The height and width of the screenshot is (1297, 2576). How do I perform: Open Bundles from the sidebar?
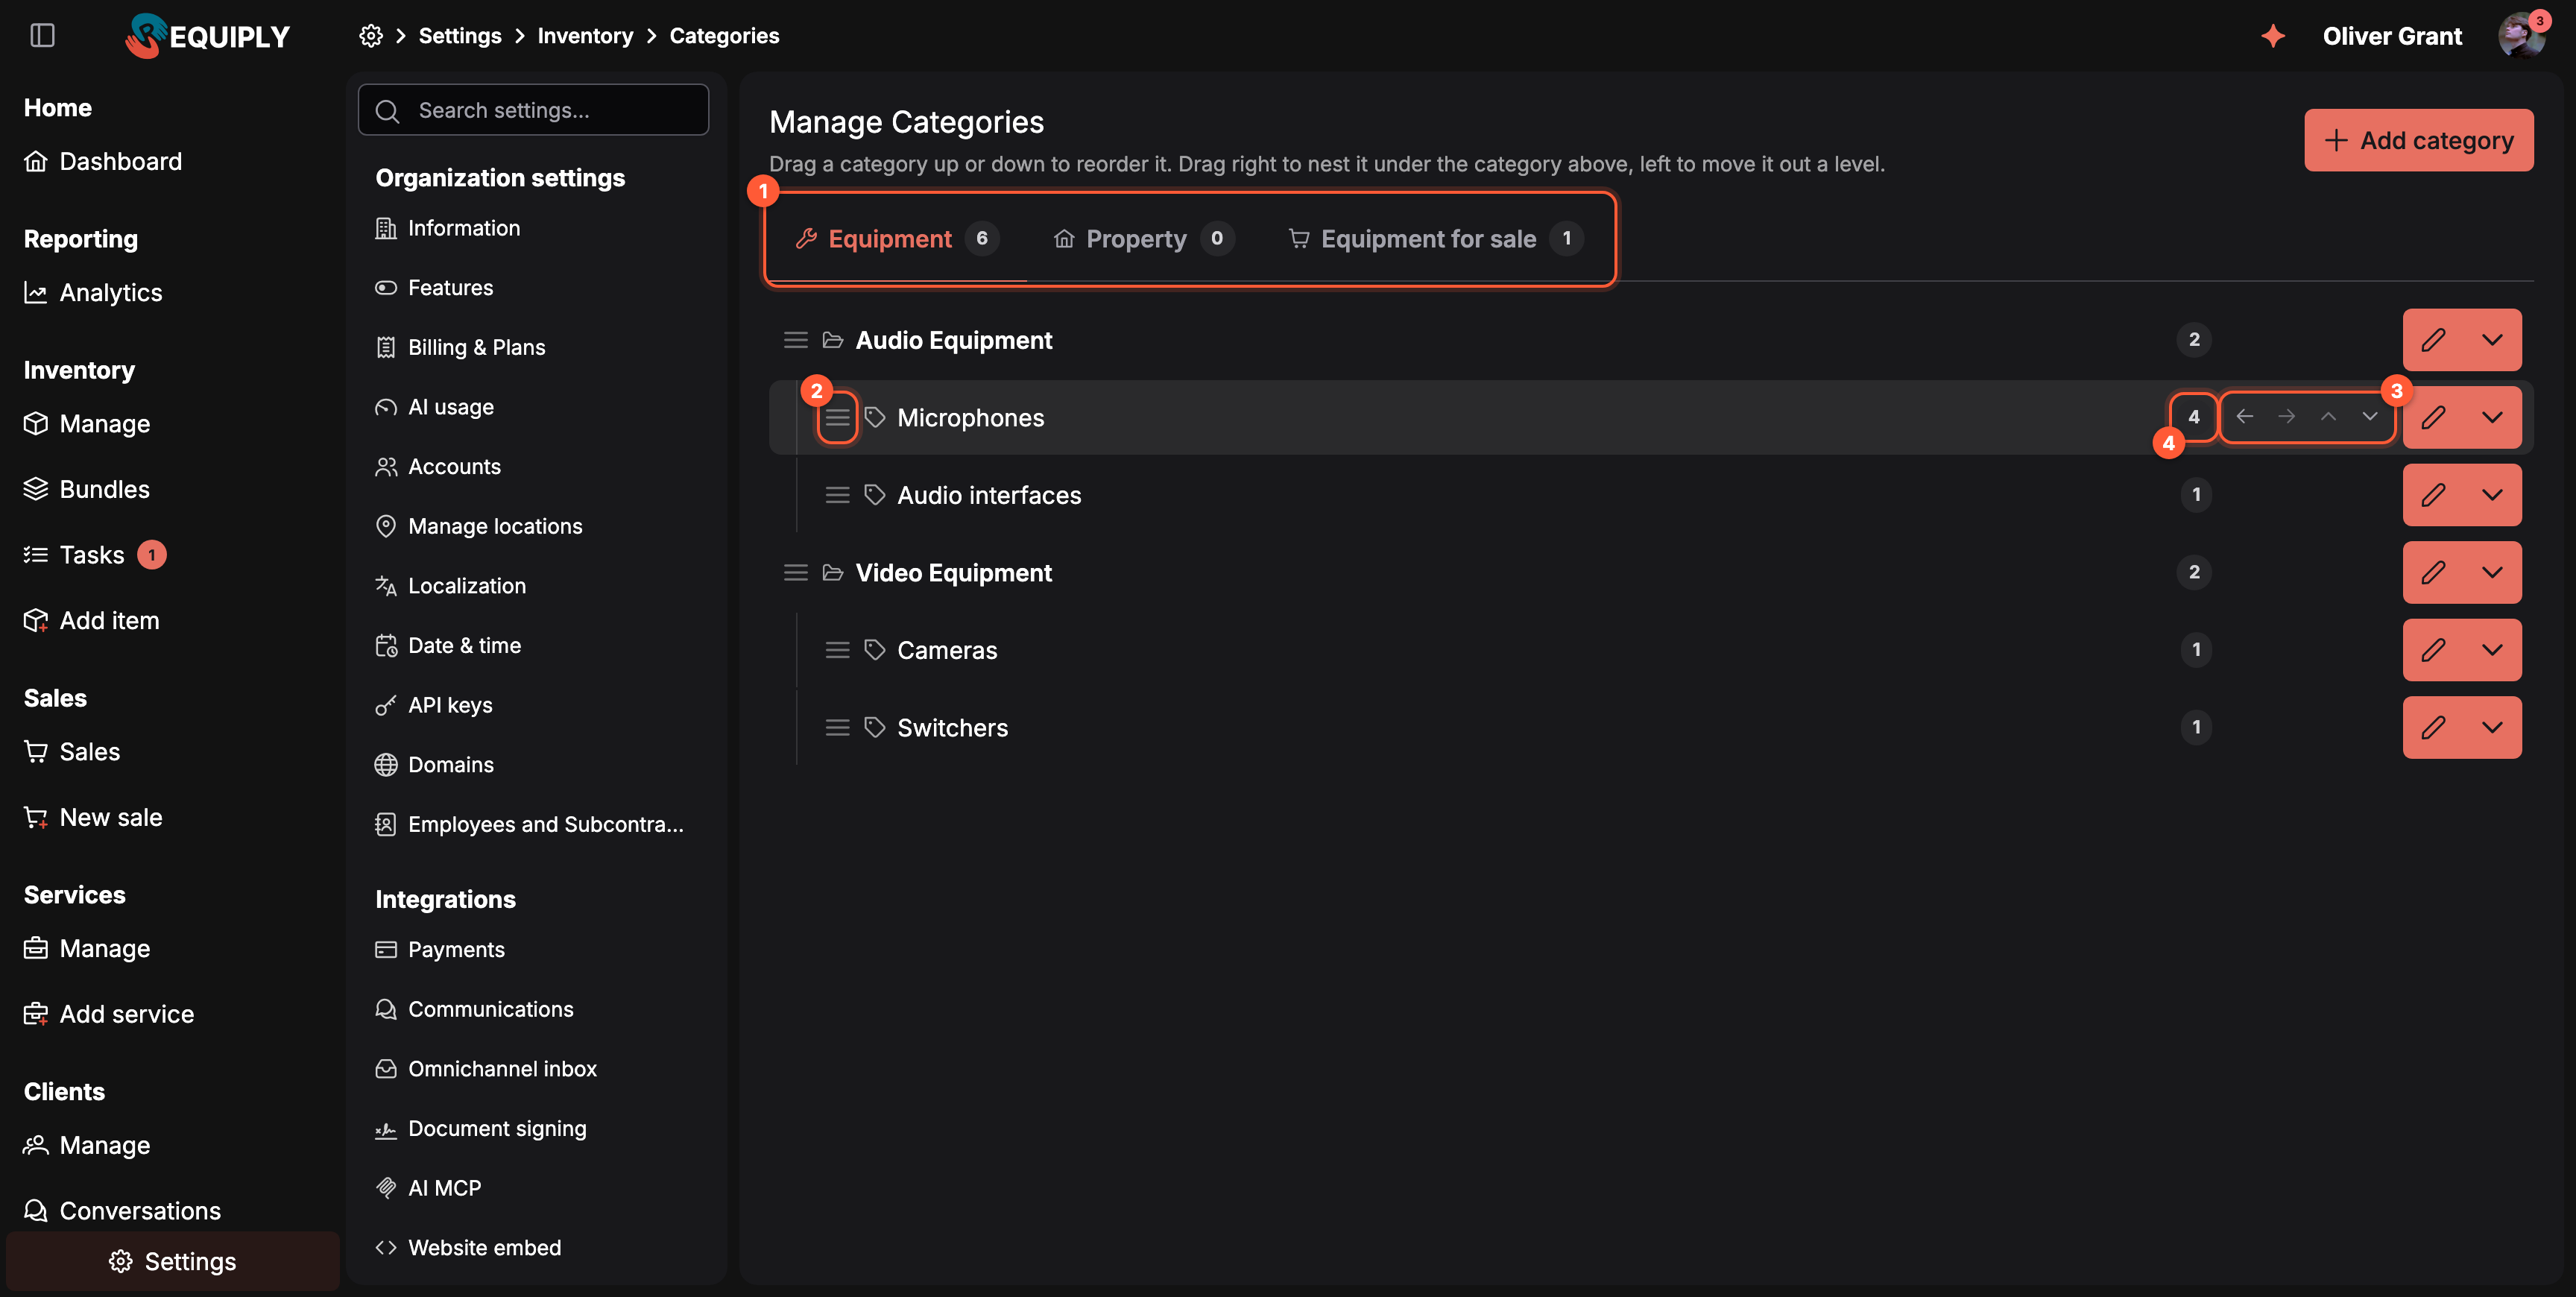click(87, 489)
